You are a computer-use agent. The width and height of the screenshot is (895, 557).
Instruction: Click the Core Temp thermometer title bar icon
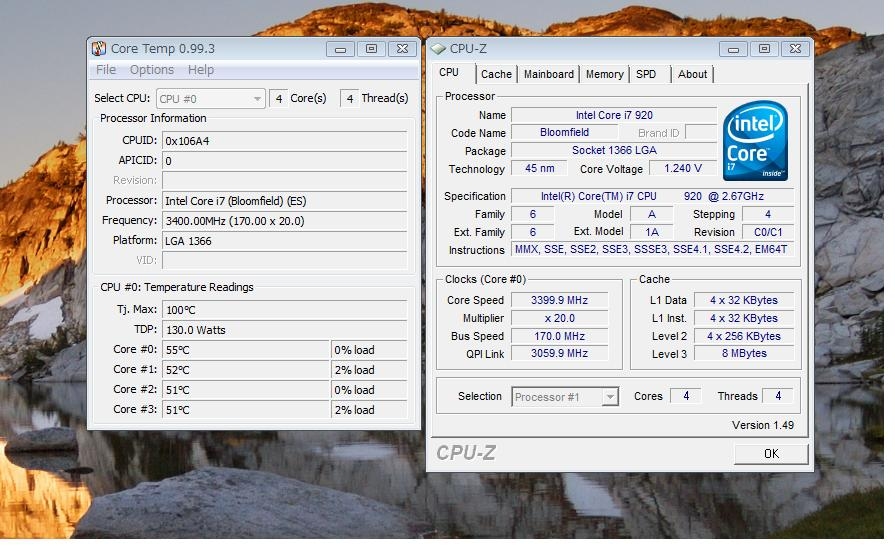click(x=99, y=49)
